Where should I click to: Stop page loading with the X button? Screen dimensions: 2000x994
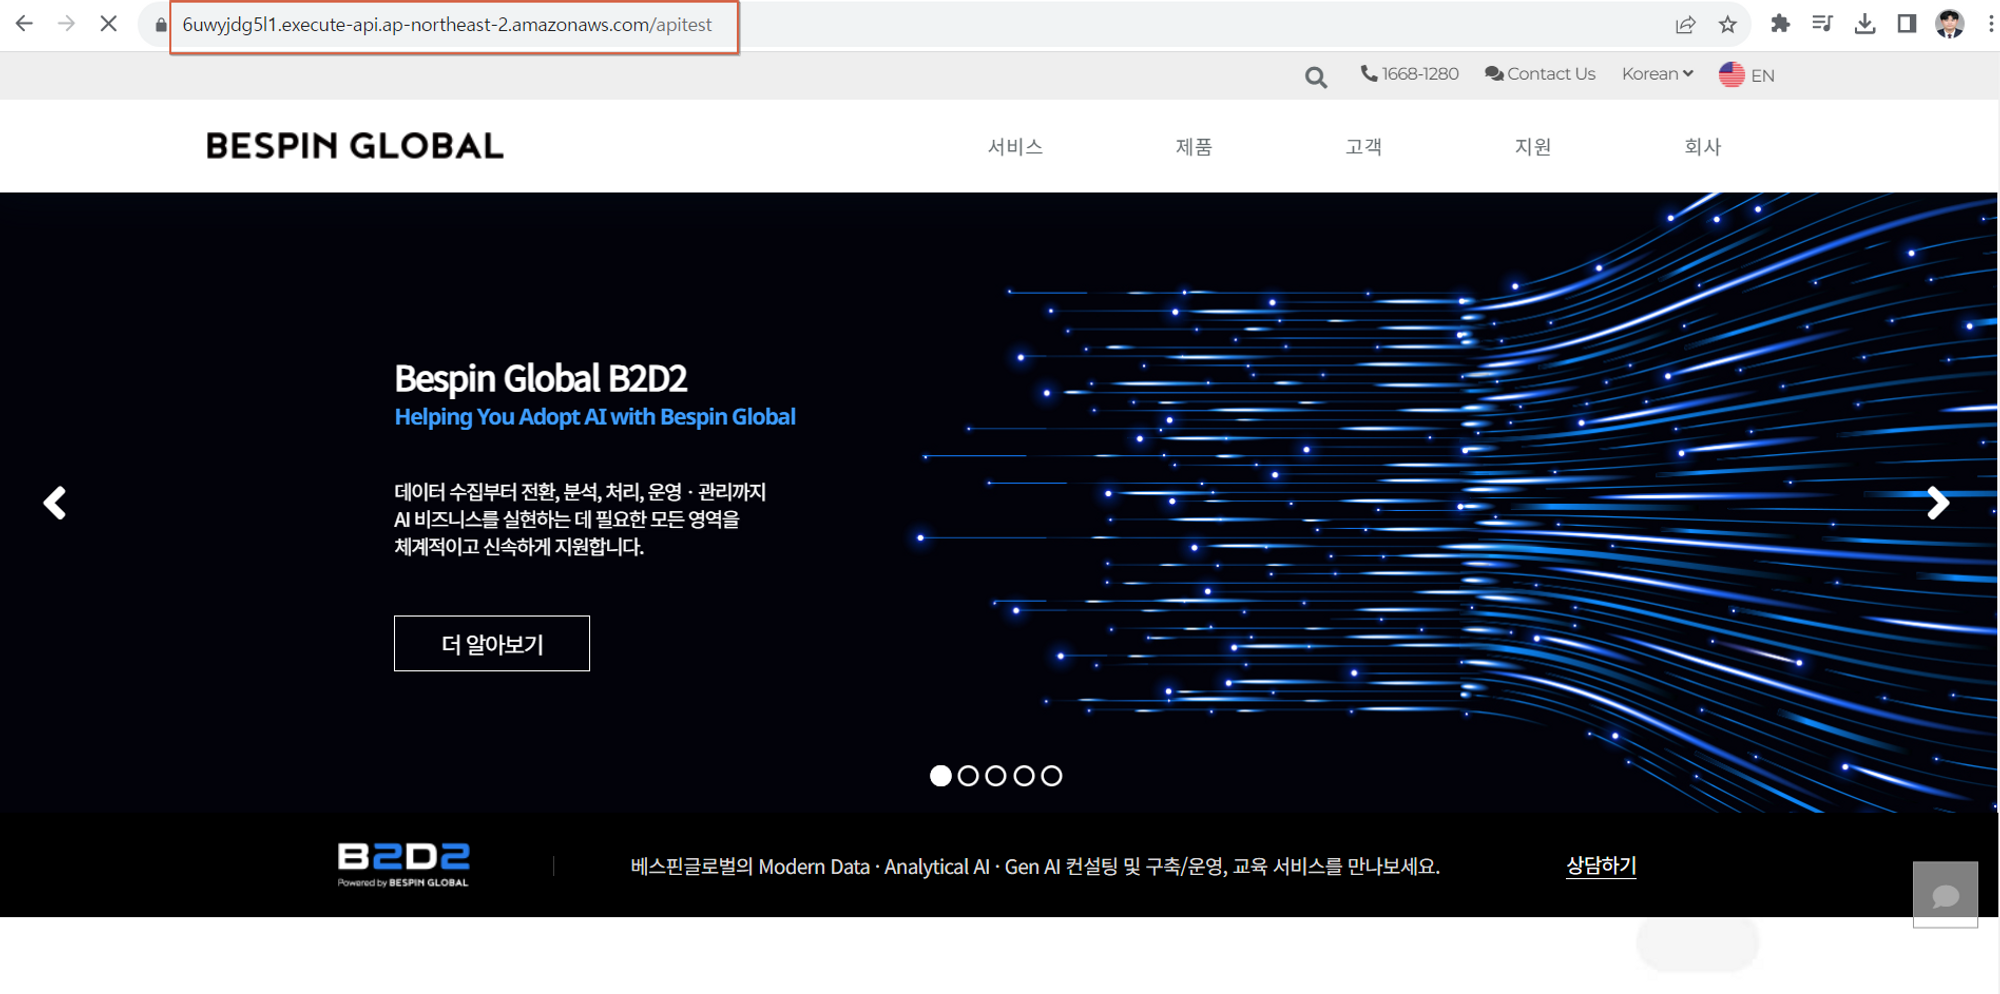point(108,23)
